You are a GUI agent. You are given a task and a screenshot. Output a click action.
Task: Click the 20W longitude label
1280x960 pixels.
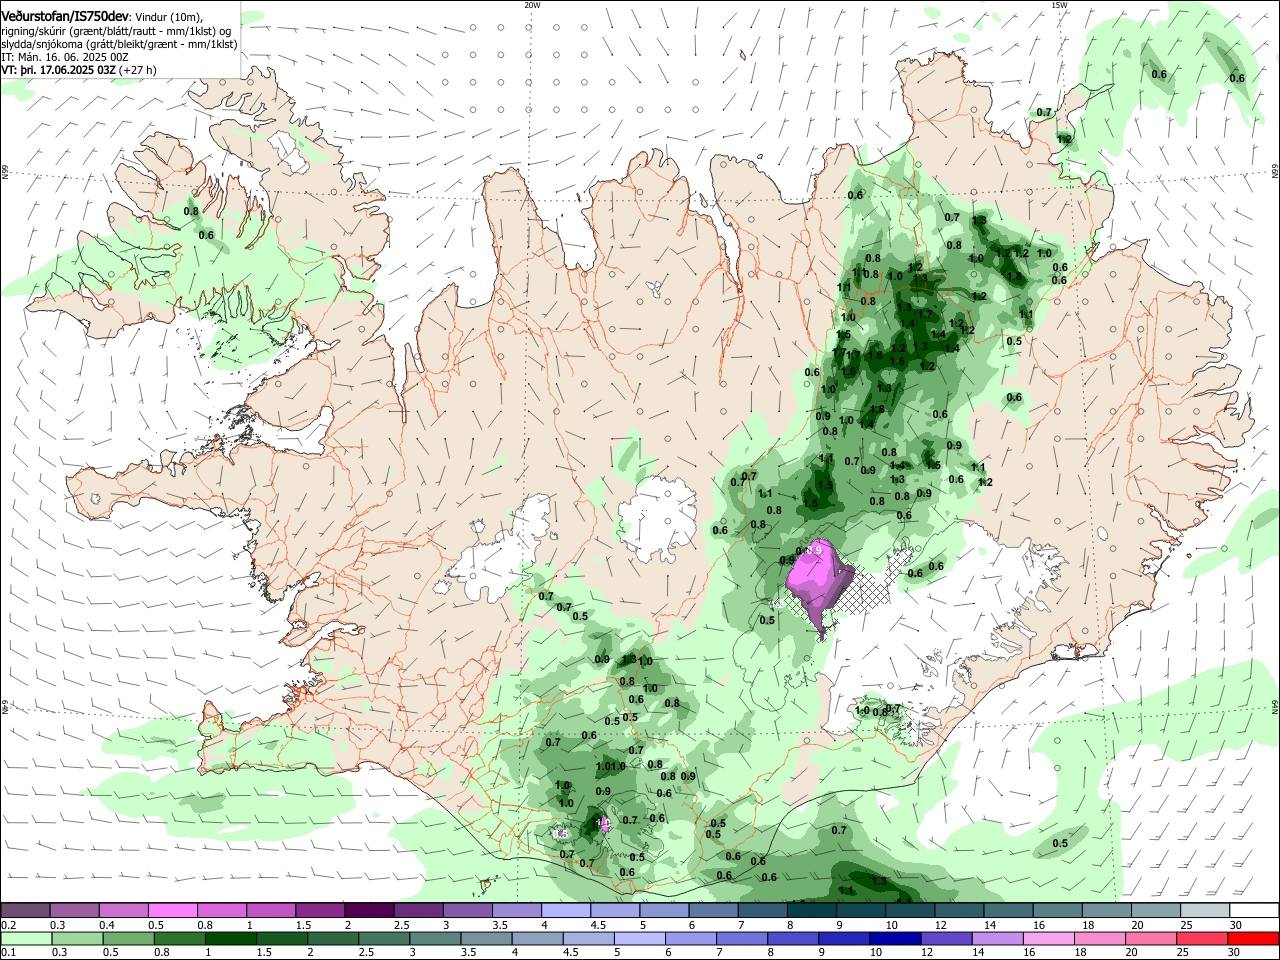(x=532, y=5)
